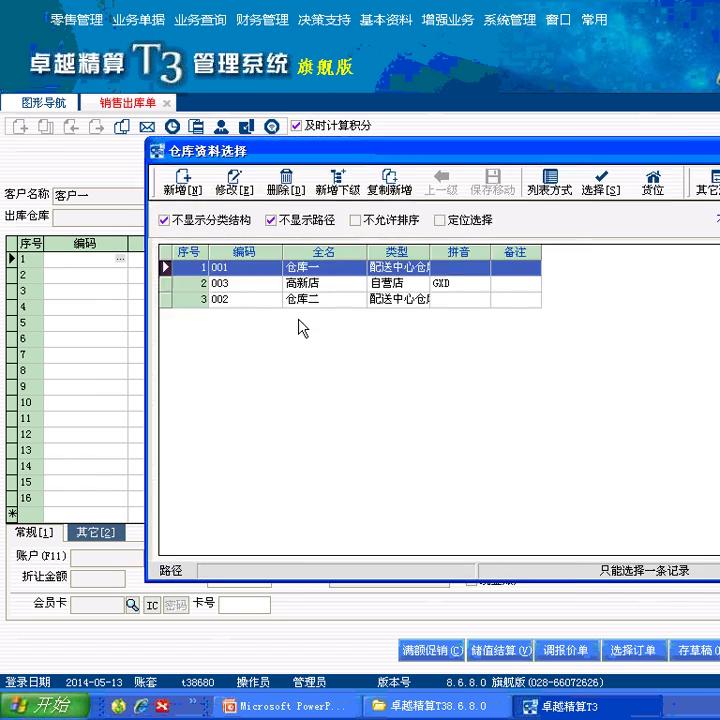This screenshot has height=720, width=720.
Task: Sort by 全名 column header
Action: tap(324, 252)
